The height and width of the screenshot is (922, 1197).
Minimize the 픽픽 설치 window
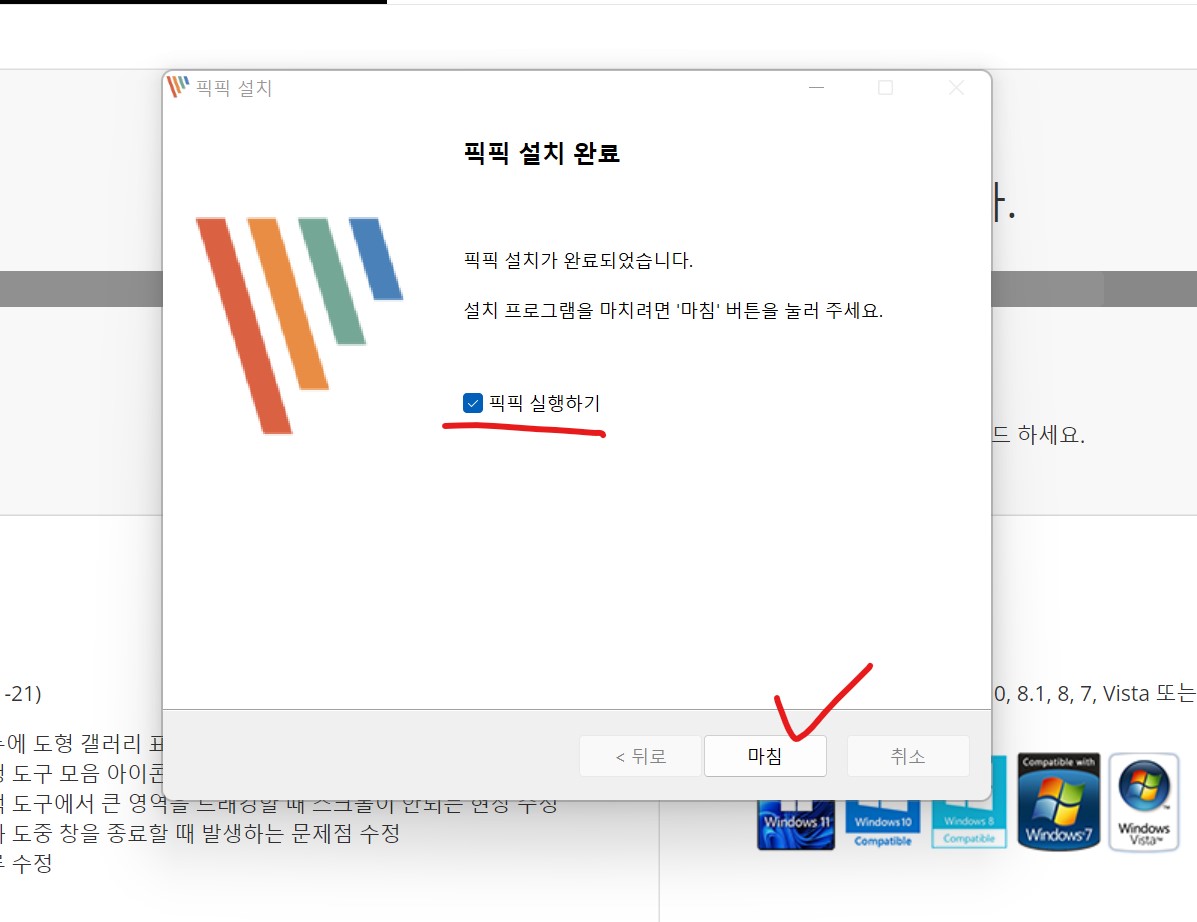click(x=816, y=88)
